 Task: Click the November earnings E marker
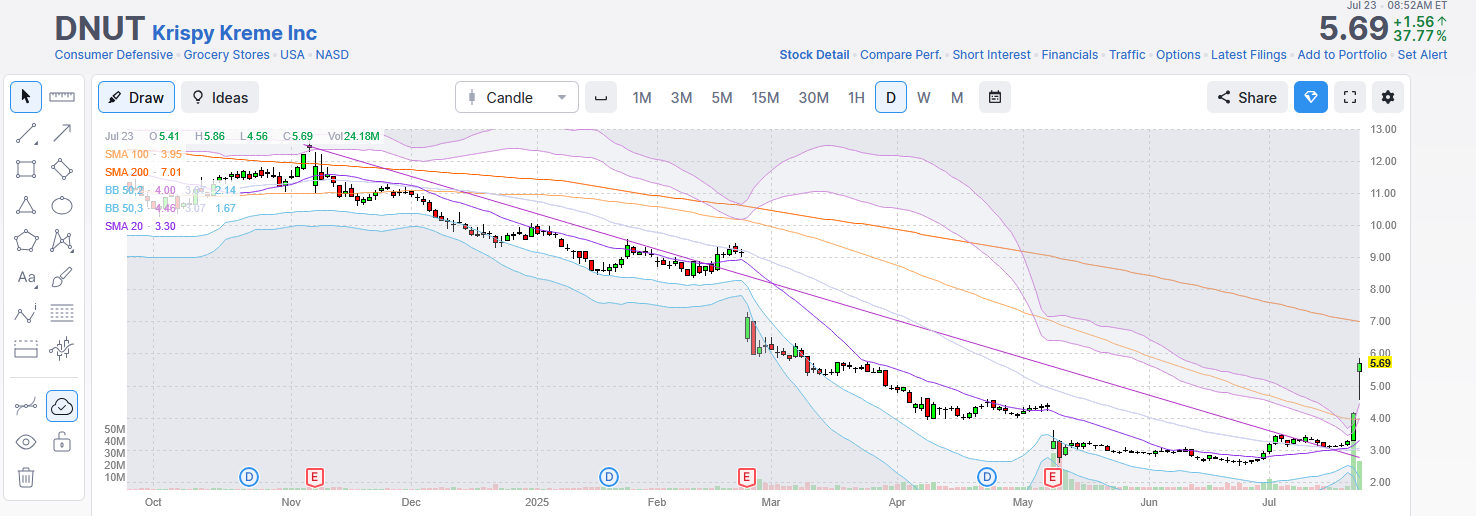coord(315,477)
